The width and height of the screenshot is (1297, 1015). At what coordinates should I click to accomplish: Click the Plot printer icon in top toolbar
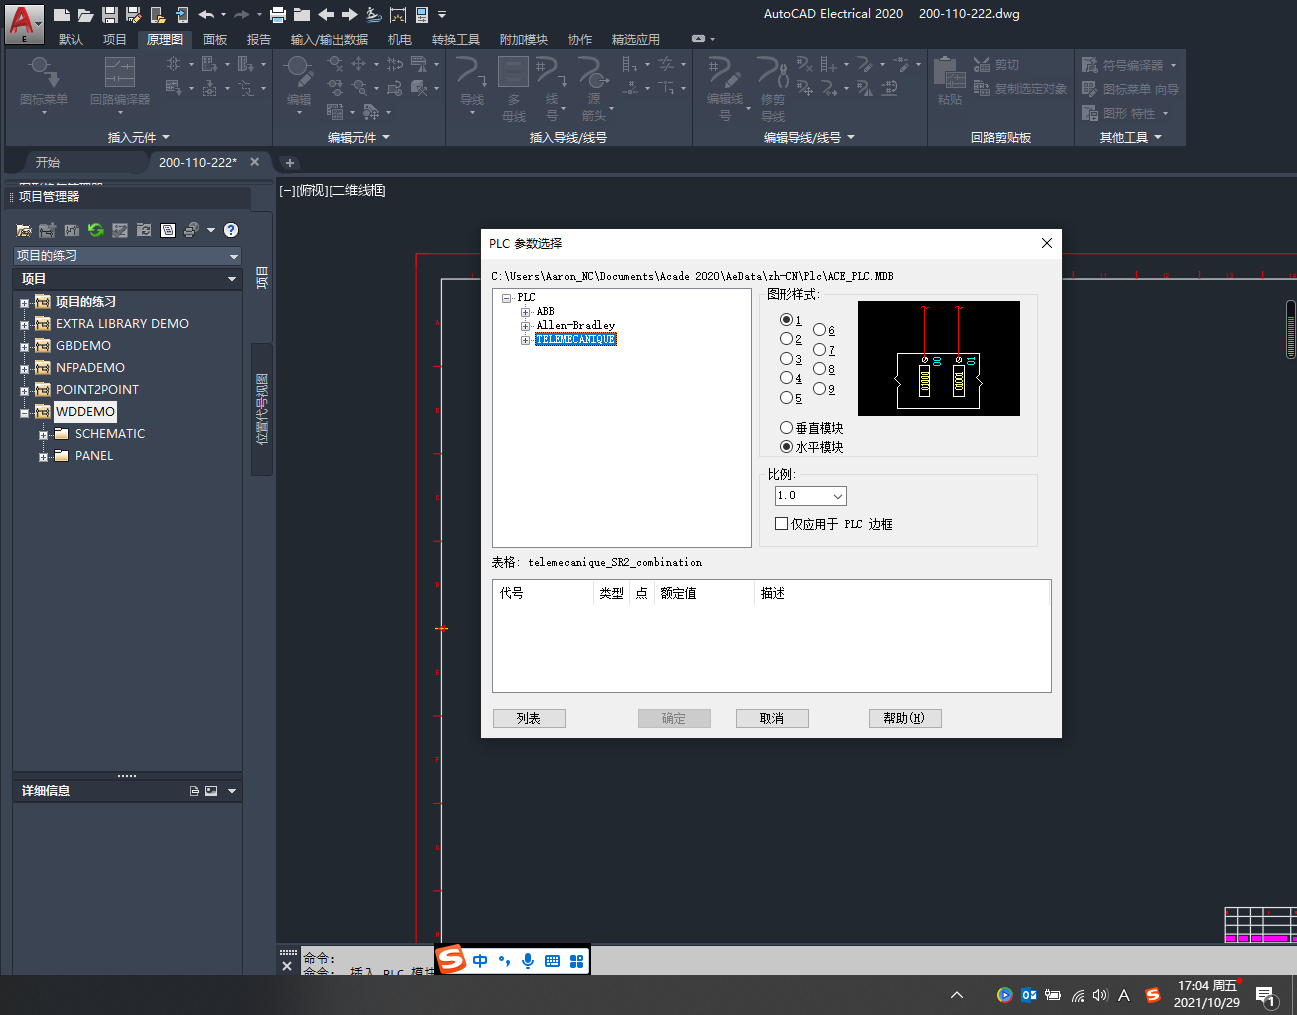[x=278, y=15]
